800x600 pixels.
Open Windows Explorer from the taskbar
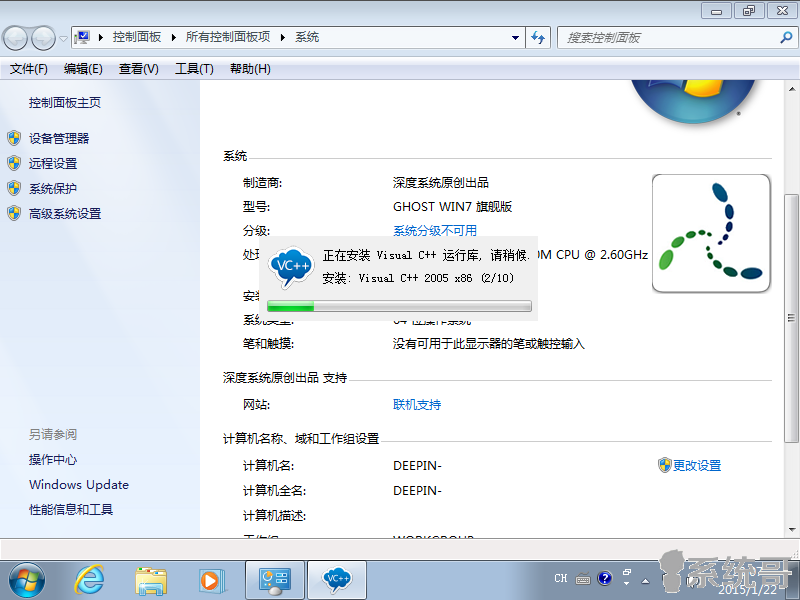(151, 581)
